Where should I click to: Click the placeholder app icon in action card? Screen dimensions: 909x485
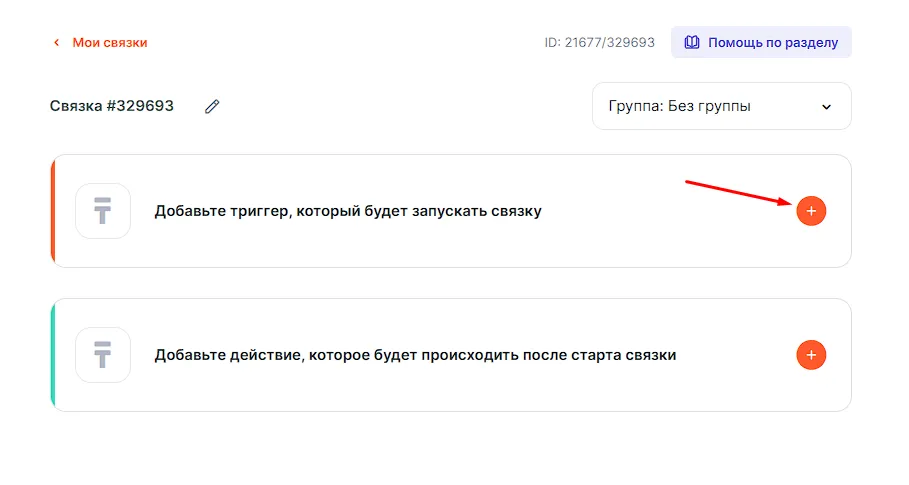[x=103, y=355]
